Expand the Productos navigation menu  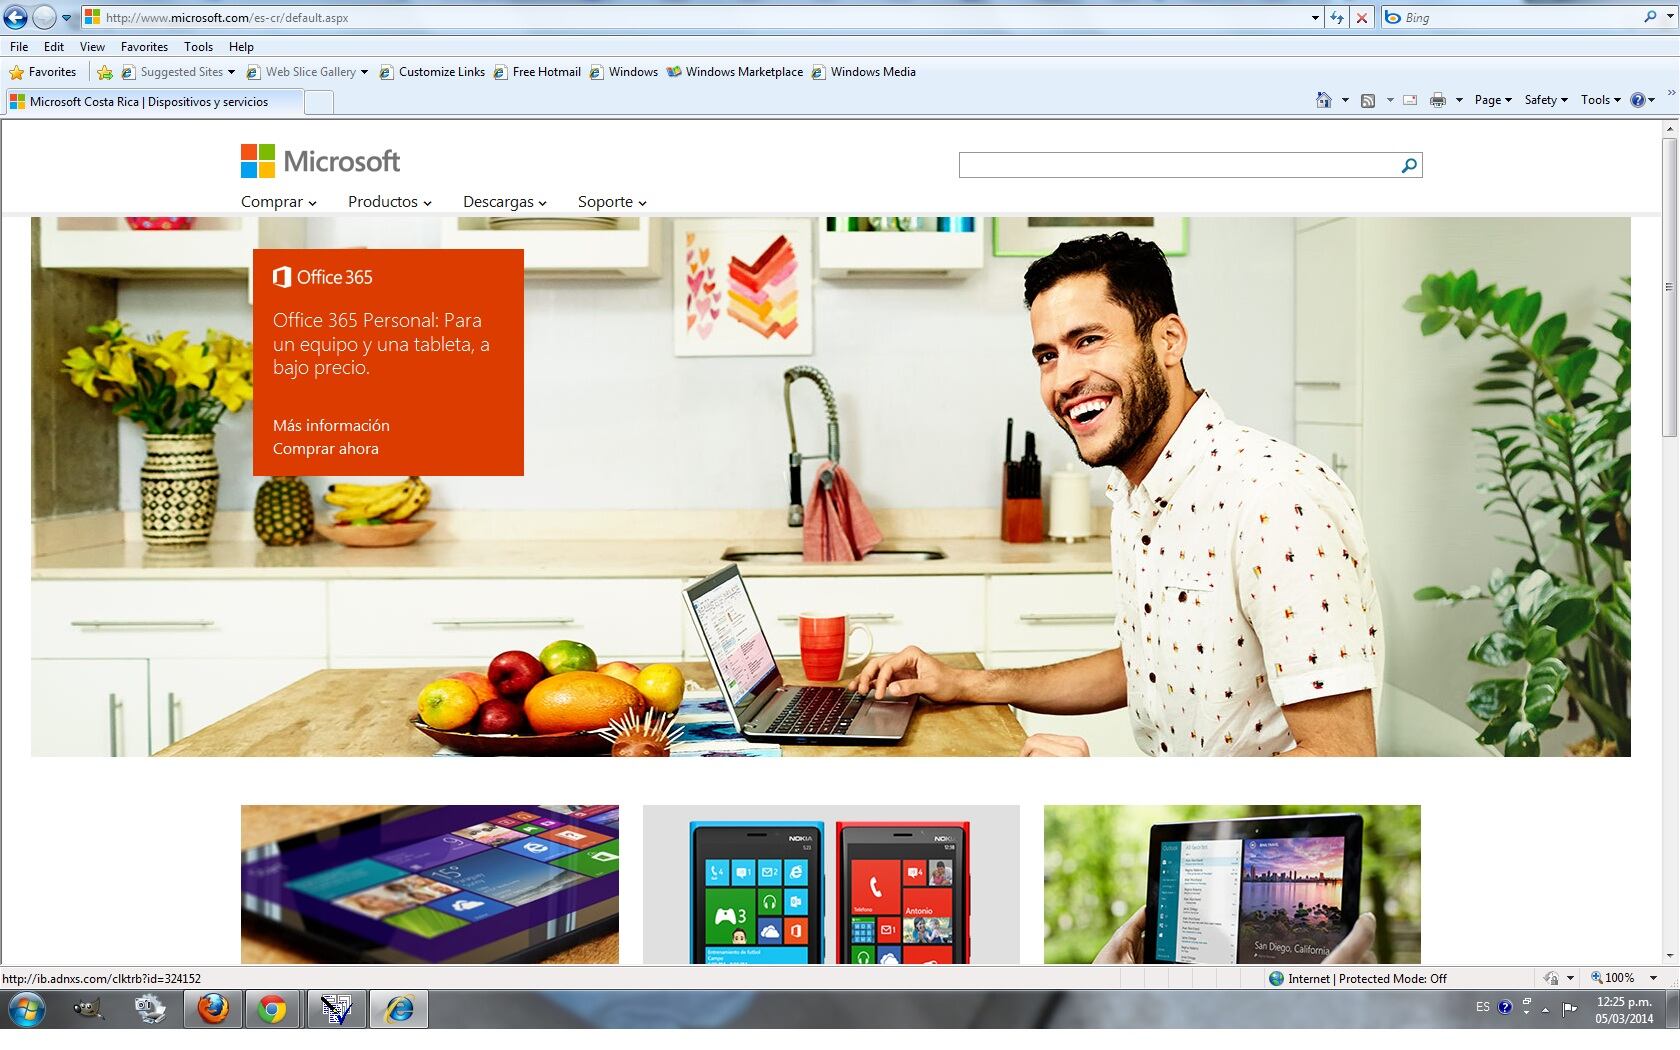[389, 202]
